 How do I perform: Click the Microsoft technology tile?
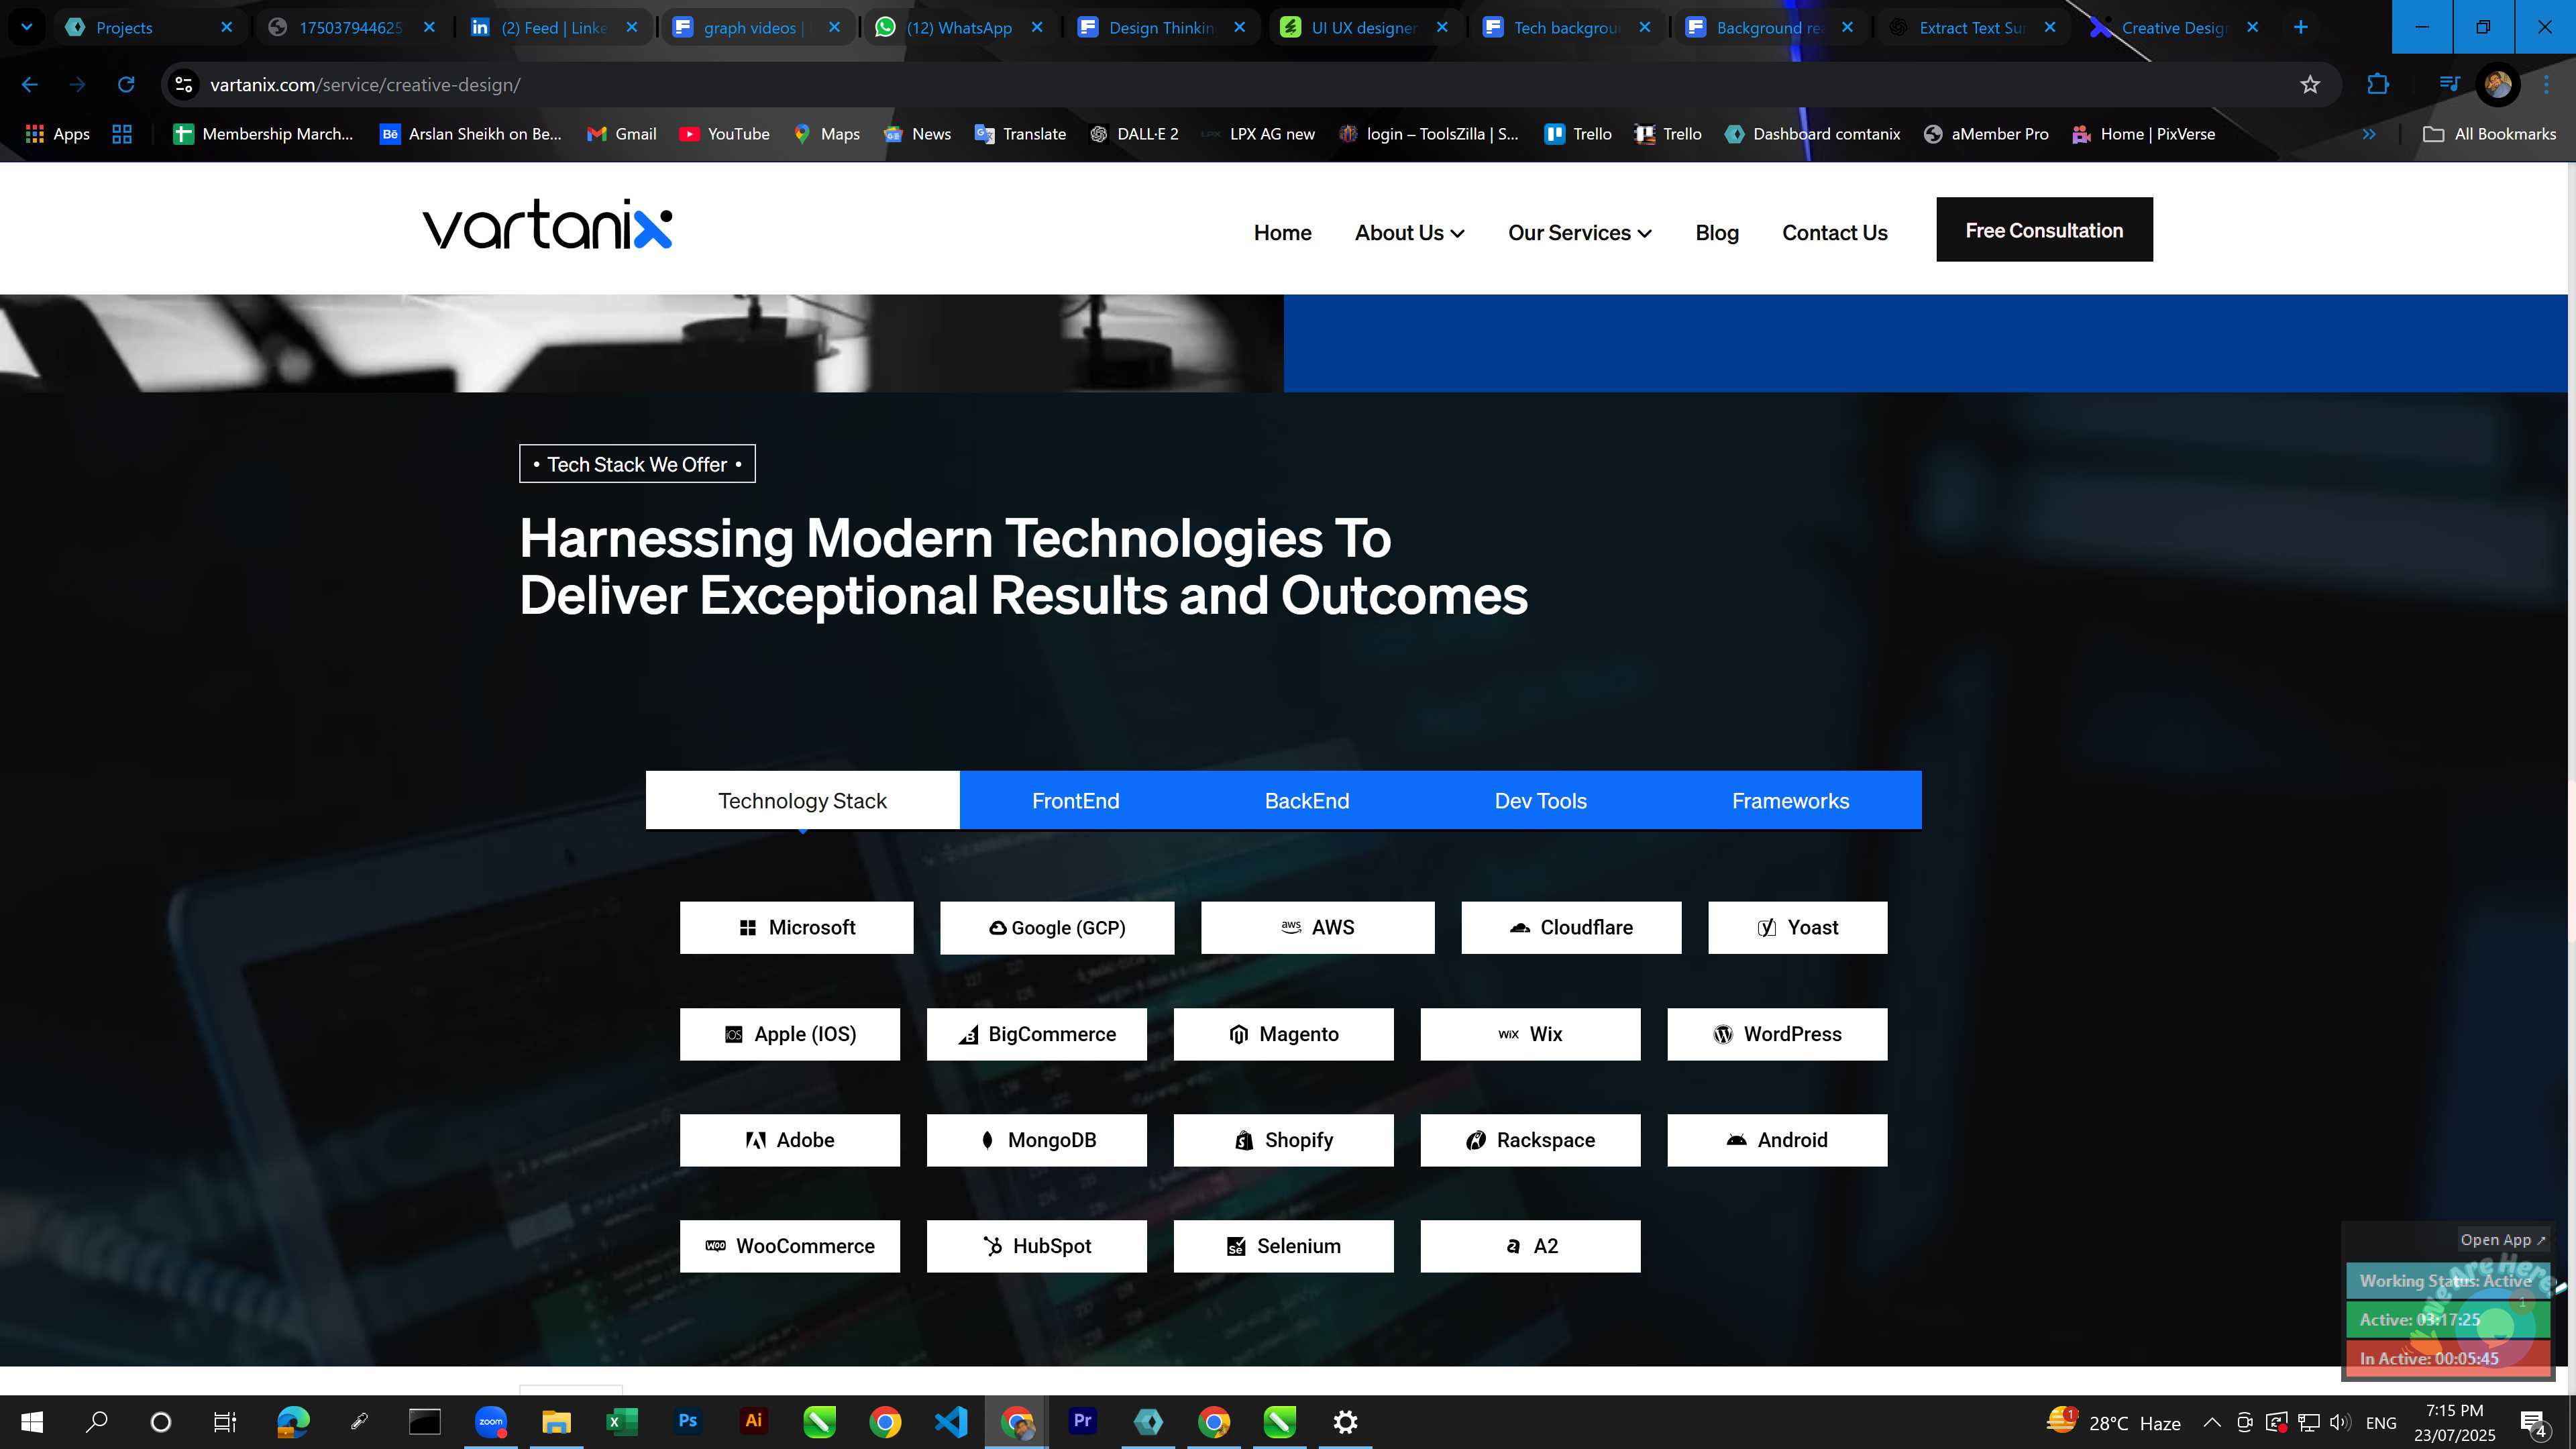796,928
